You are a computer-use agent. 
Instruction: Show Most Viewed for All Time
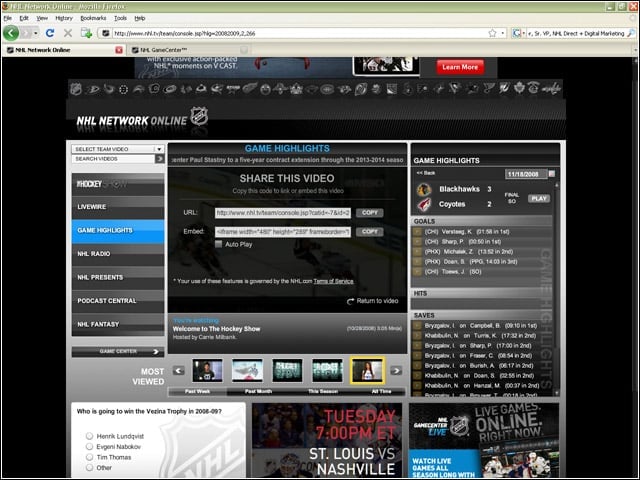(382, 391)
